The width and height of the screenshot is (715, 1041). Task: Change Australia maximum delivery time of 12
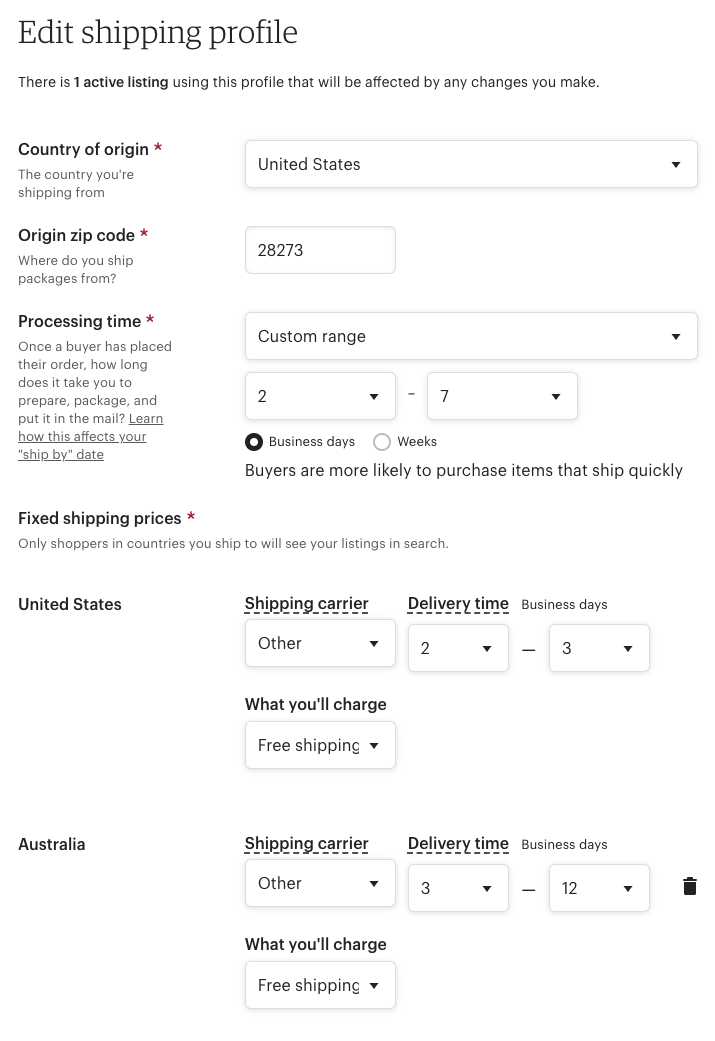[x=599, y=888]
